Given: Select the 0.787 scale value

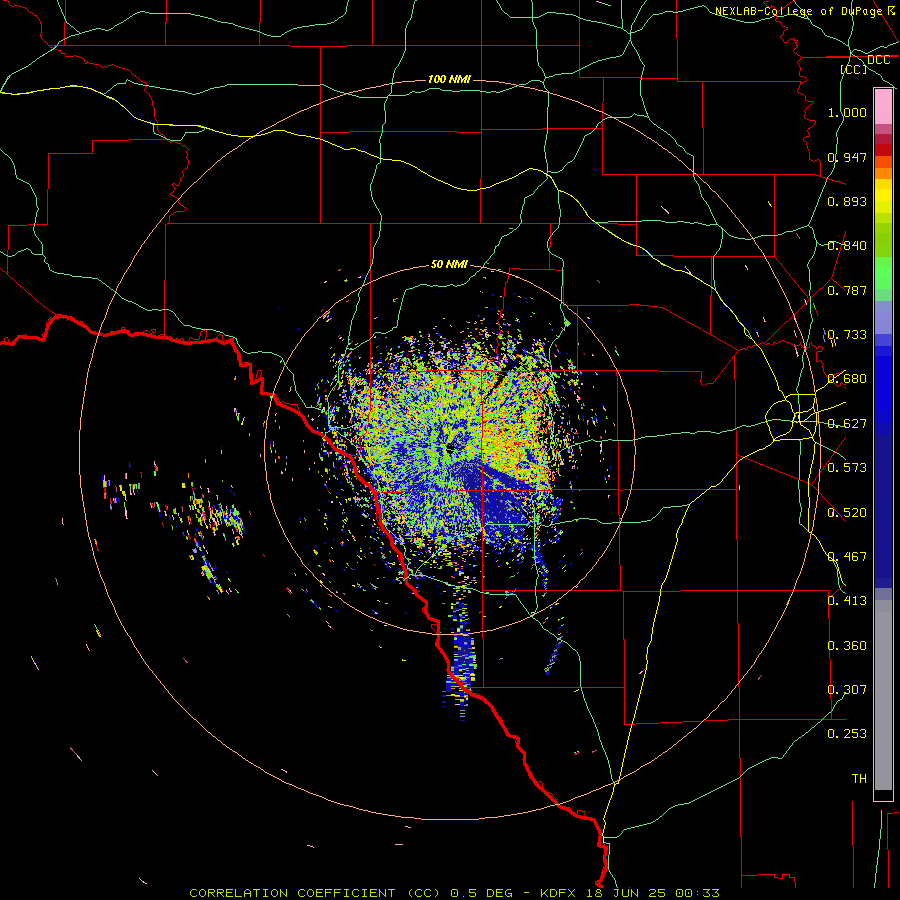Looking at the screenshot, I should [847, 290].
